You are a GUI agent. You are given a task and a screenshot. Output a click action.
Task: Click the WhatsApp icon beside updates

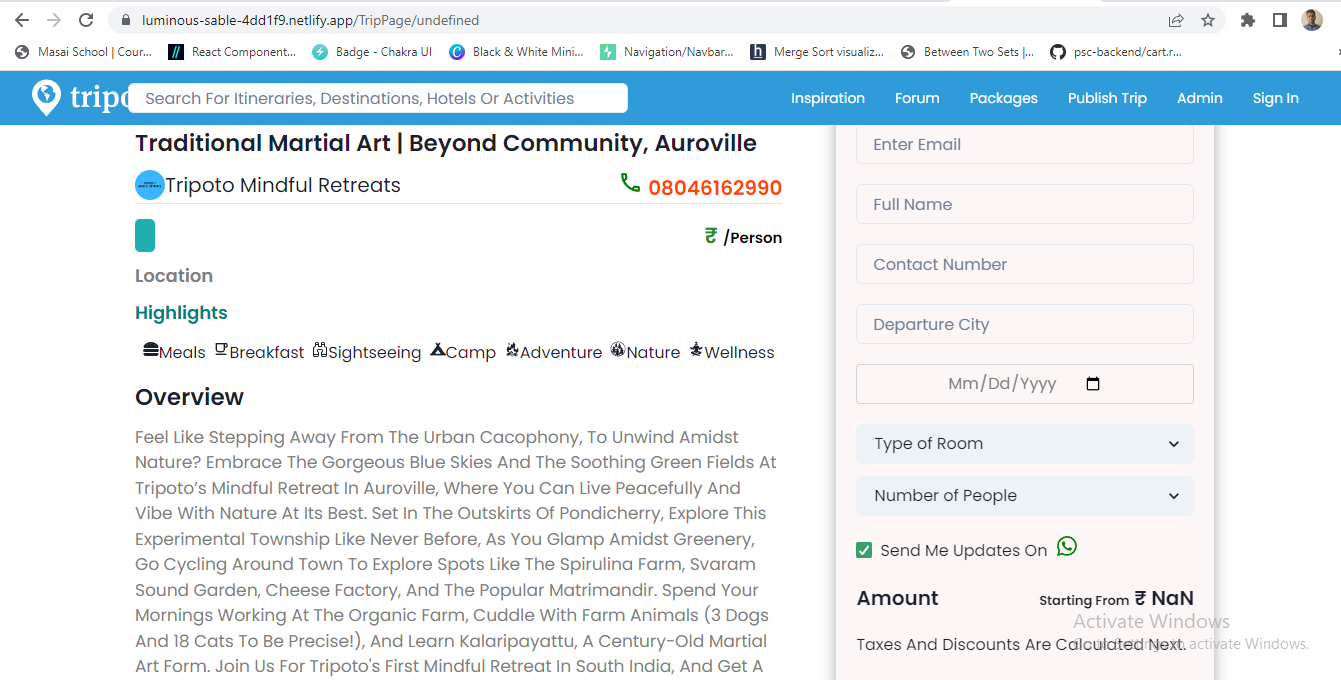point(1067,546)
